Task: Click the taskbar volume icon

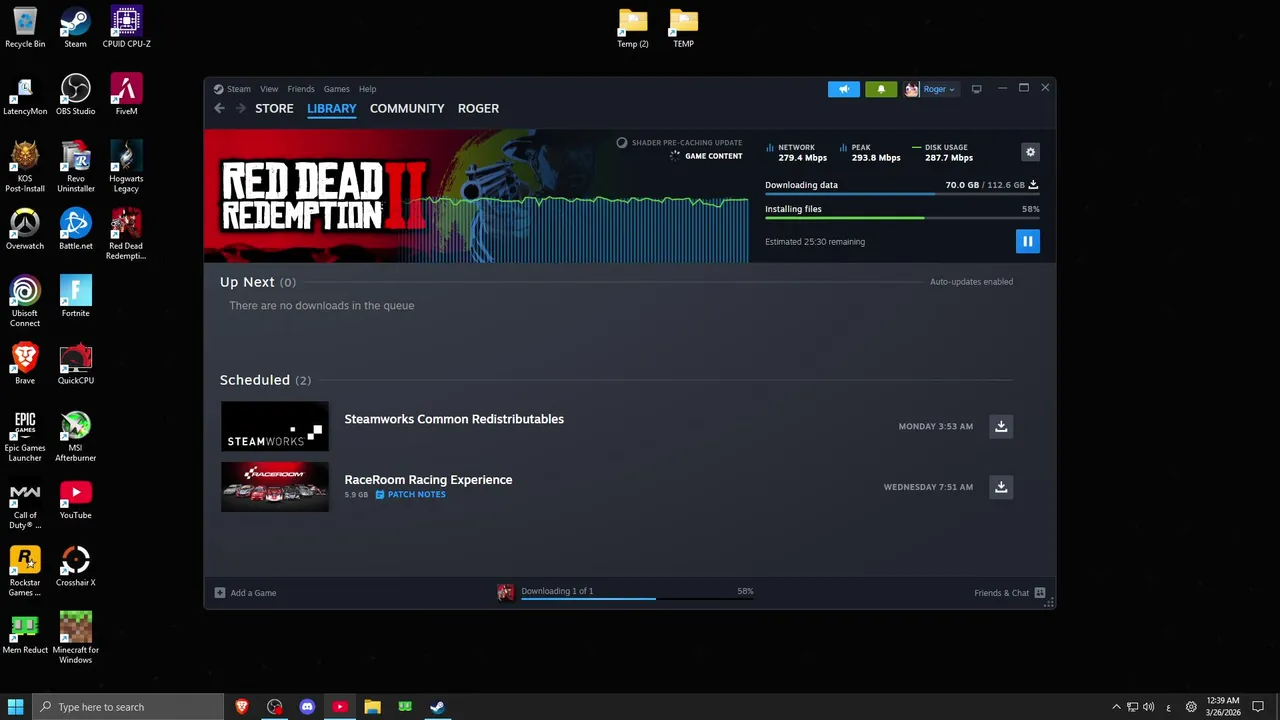Action: pos(1148,707)
